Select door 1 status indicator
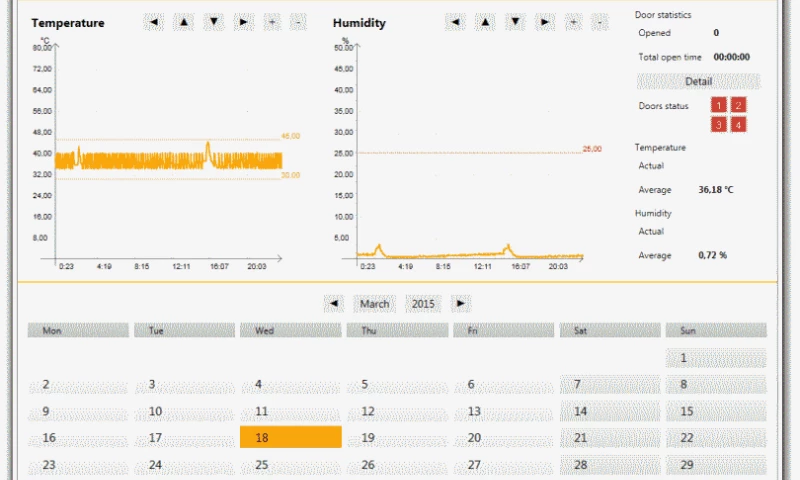The image size is (800, 480). [x=718, y=105]
